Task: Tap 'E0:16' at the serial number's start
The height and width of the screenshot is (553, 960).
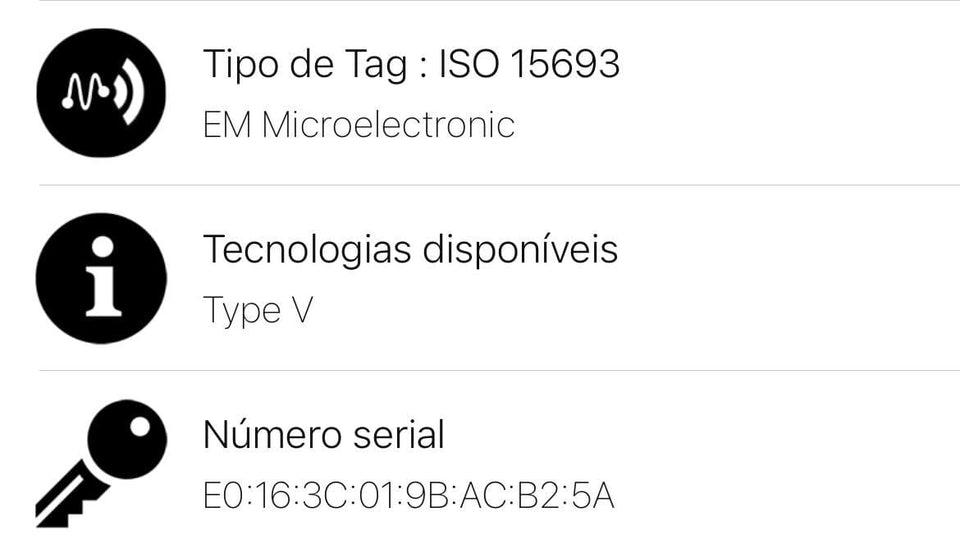Action: pyautogui.click(x=246, y=495)
